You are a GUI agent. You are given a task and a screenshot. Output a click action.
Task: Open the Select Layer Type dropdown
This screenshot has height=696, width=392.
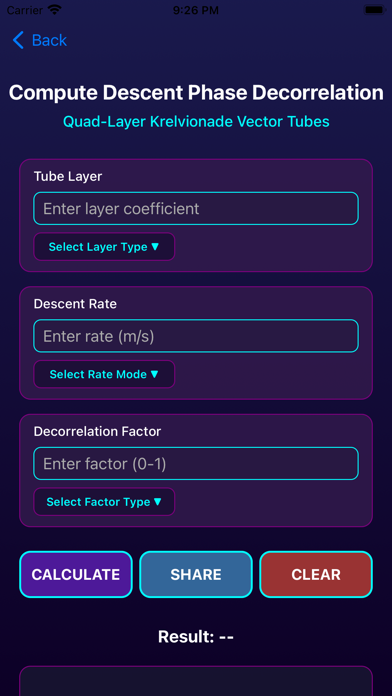coord(104,247)
